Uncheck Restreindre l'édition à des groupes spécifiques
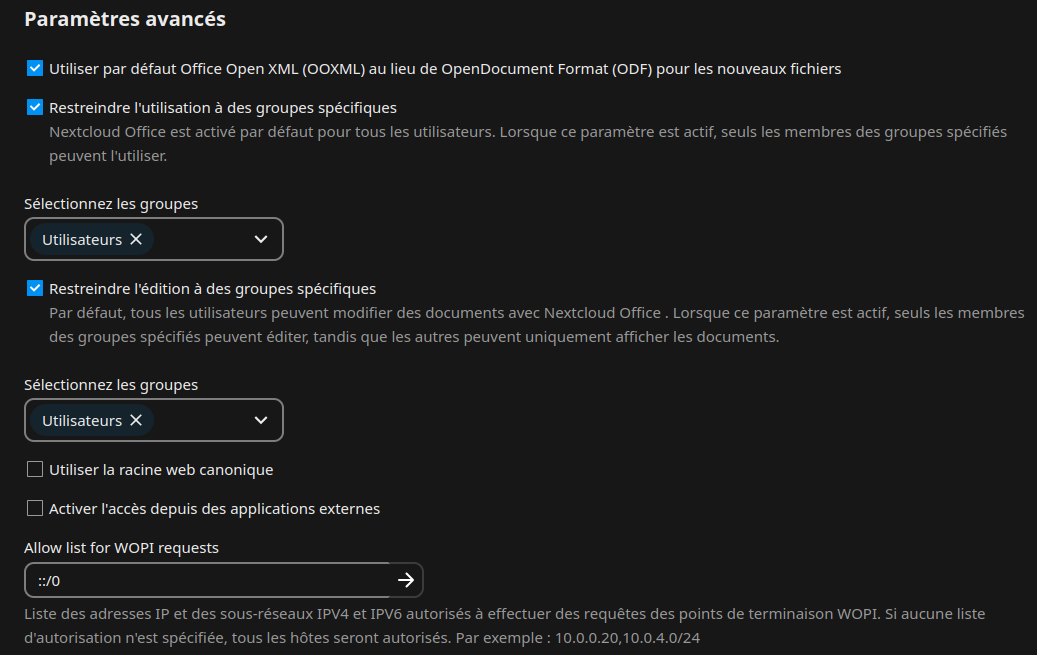The image size is (1037, 655). click(x=35, y=289)
